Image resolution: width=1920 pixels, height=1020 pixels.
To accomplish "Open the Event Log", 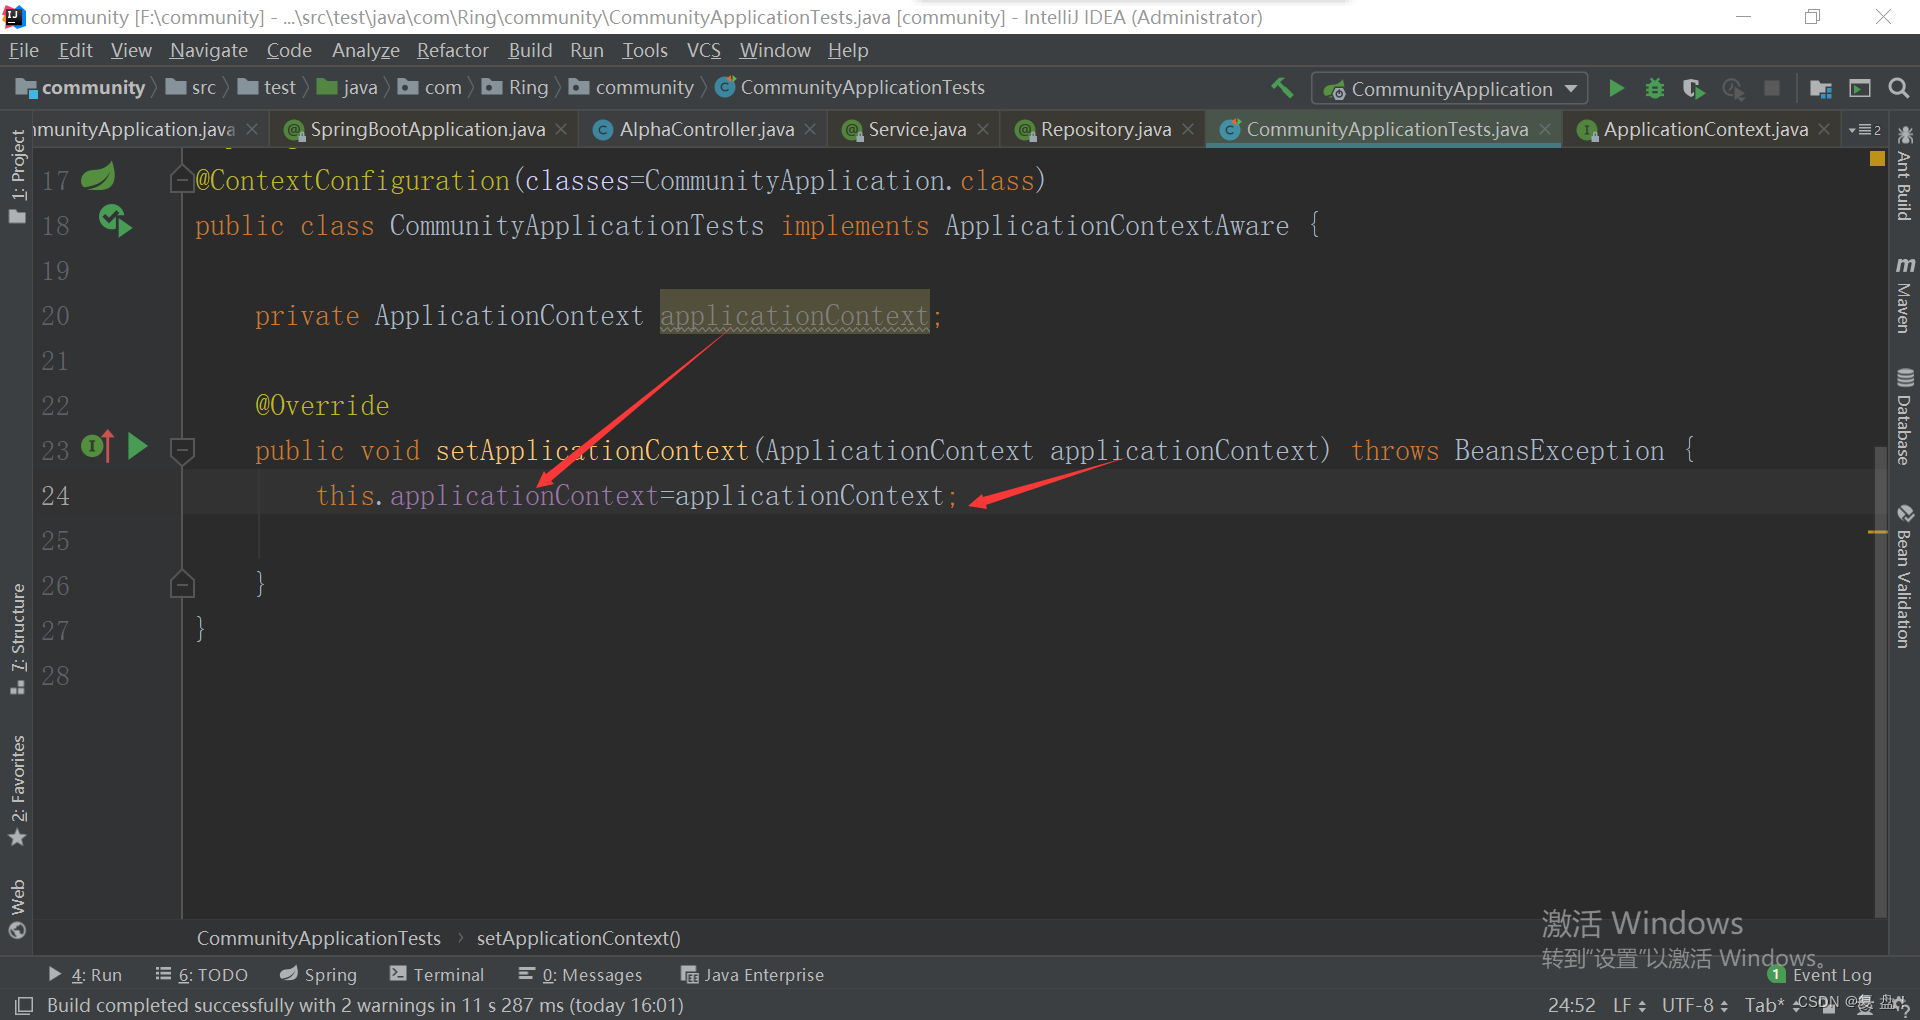I will (x=1820, y=974).
